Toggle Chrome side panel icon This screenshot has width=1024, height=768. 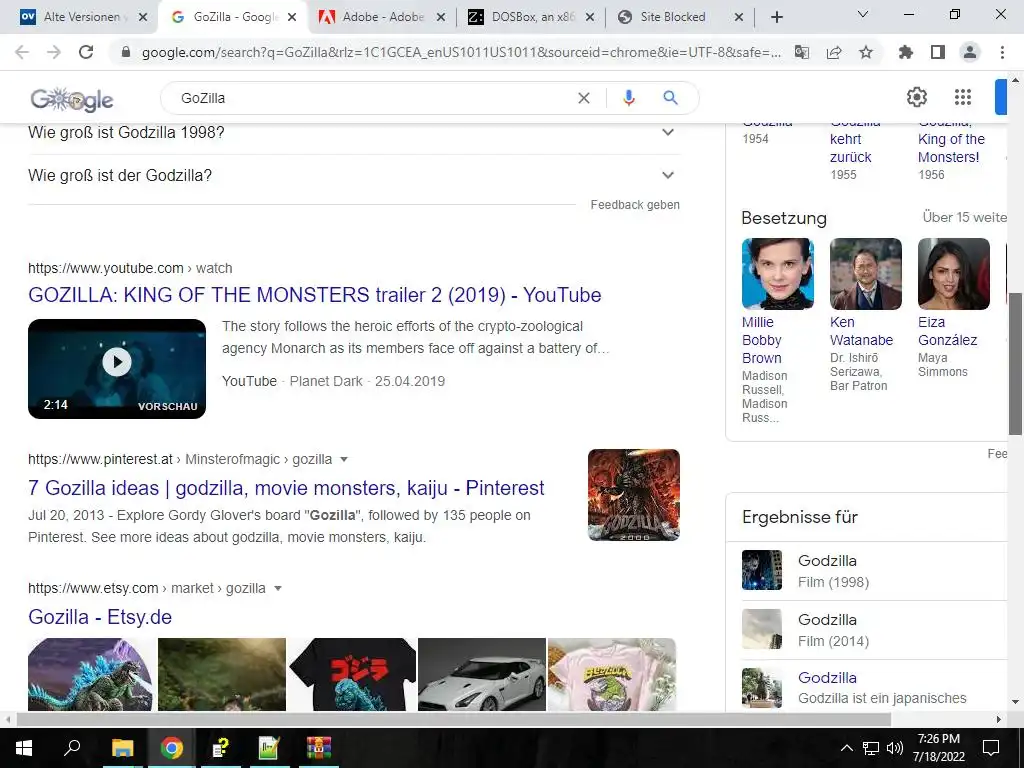pyautogui.click(x=938, y=52)
